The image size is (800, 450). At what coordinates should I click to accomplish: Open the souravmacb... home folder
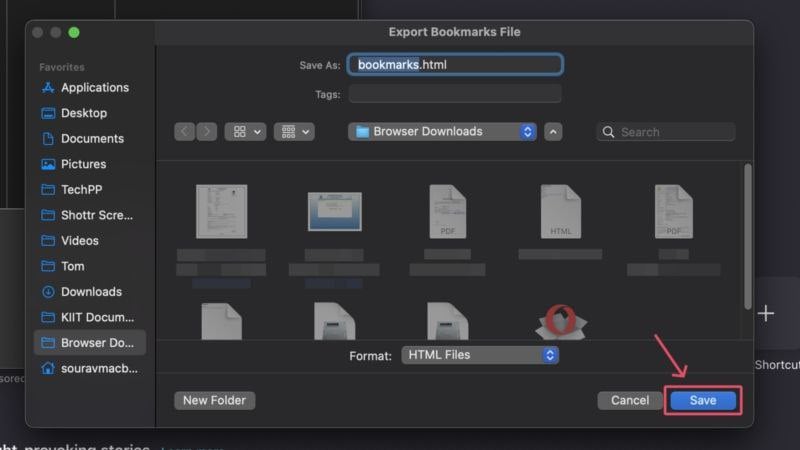[90, 368]
